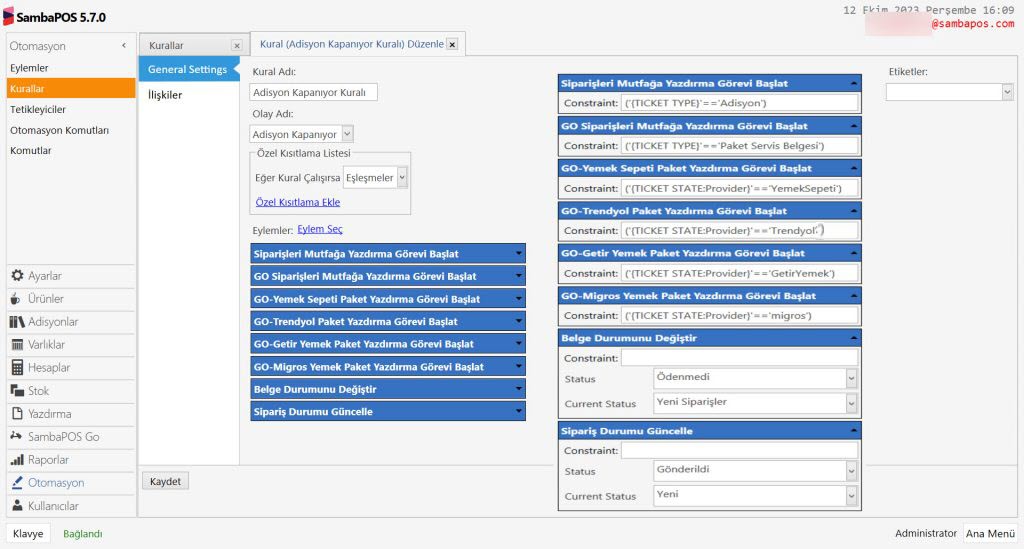Open Current Status dropdown showing Yeni

point(851,495)
